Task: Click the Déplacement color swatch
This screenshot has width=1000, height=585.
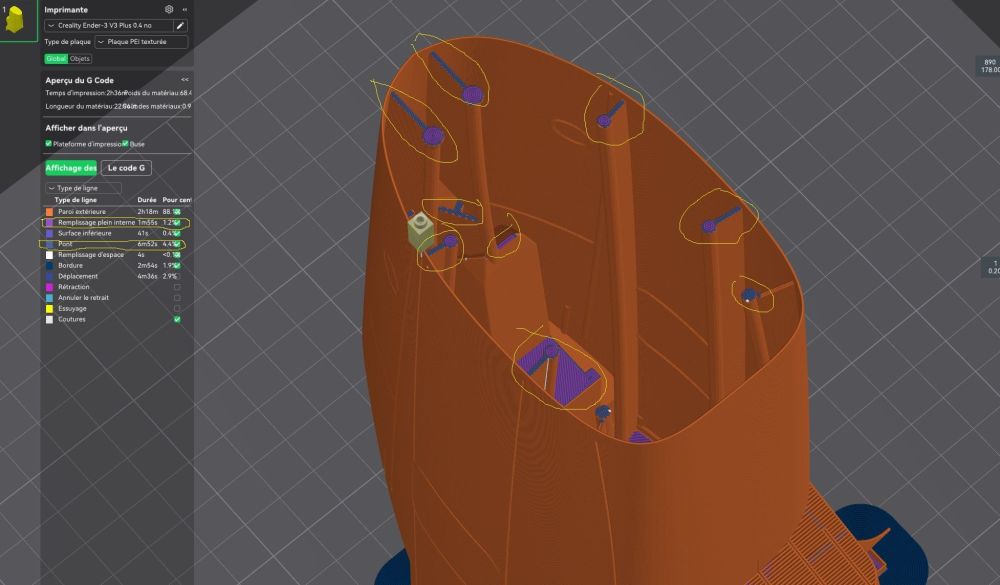Action: coord(50,276)
